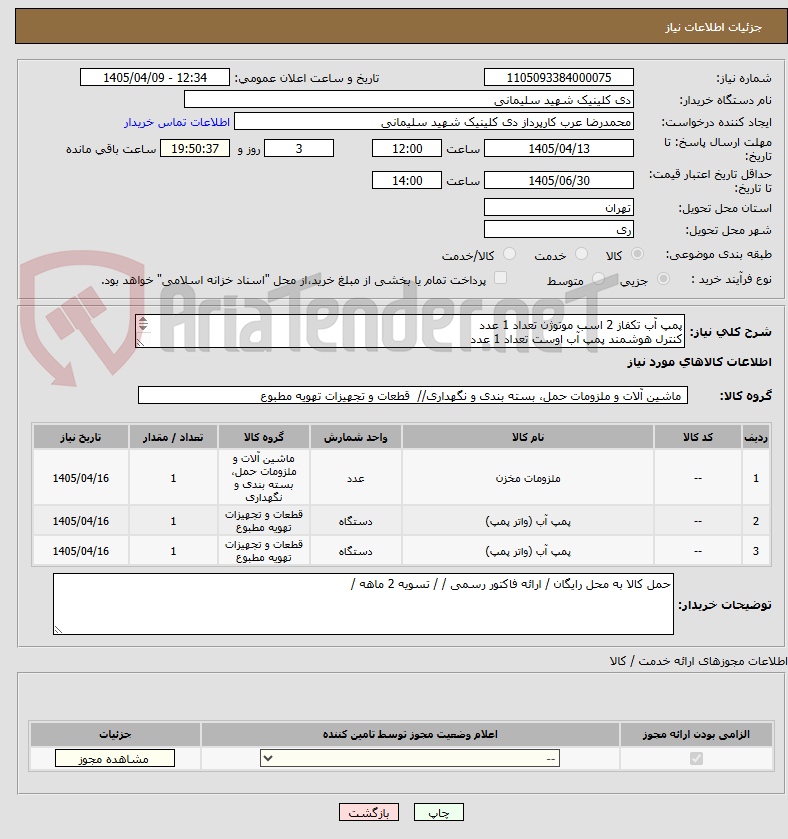
Task: Toggle the mandatory permit checkbox
Action: click(696, 758)
